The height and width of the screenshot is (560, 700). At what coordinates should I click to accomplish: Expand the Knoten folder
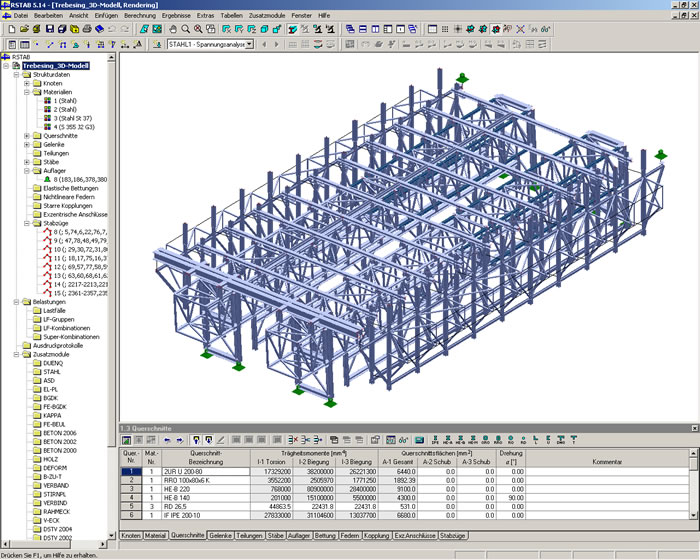coord(27,84)
